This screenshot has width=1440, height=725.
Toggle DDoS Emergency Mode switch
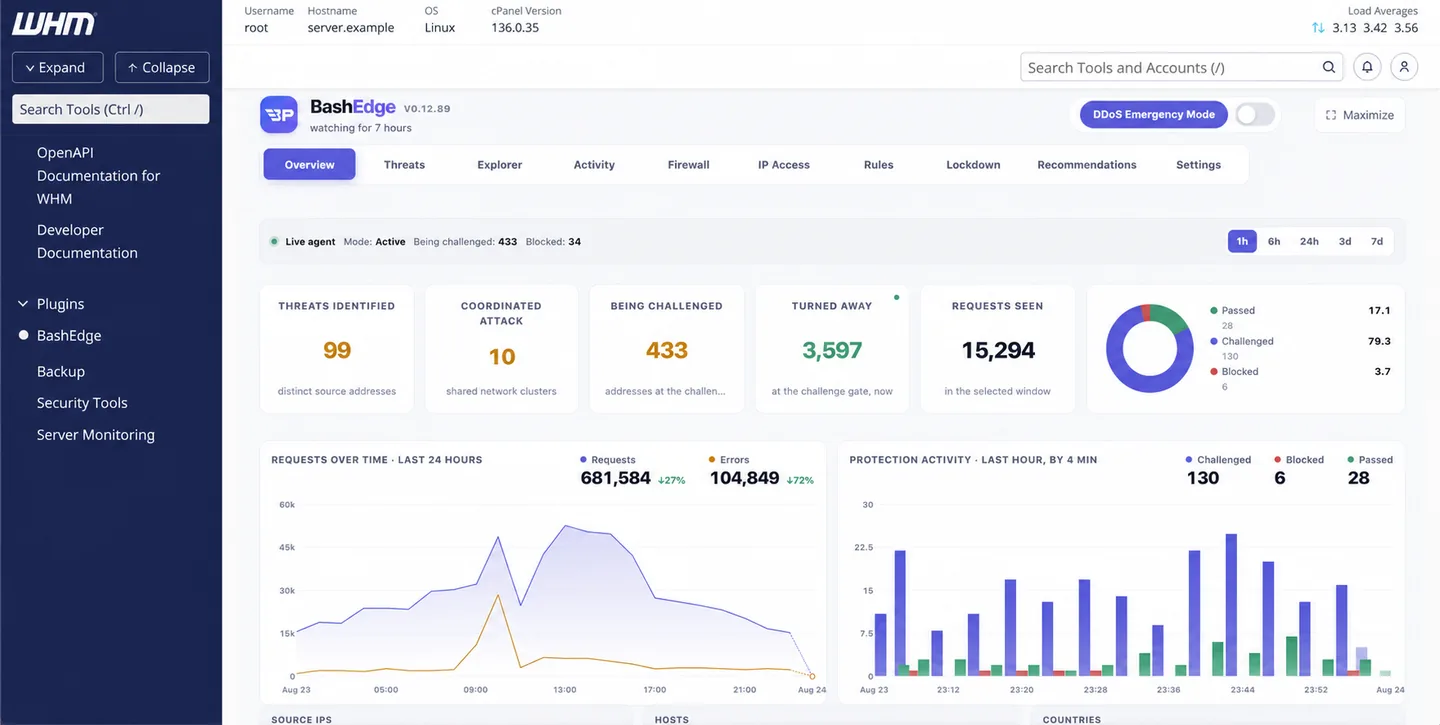tap(1255, 114)
